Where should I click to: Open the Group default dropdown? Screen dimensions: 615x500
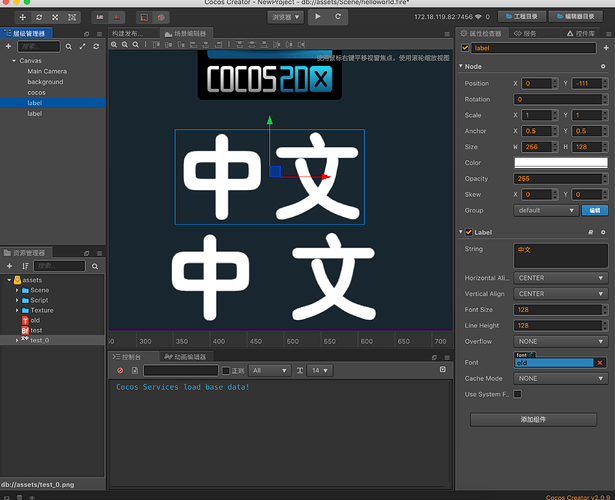point(546,211)
